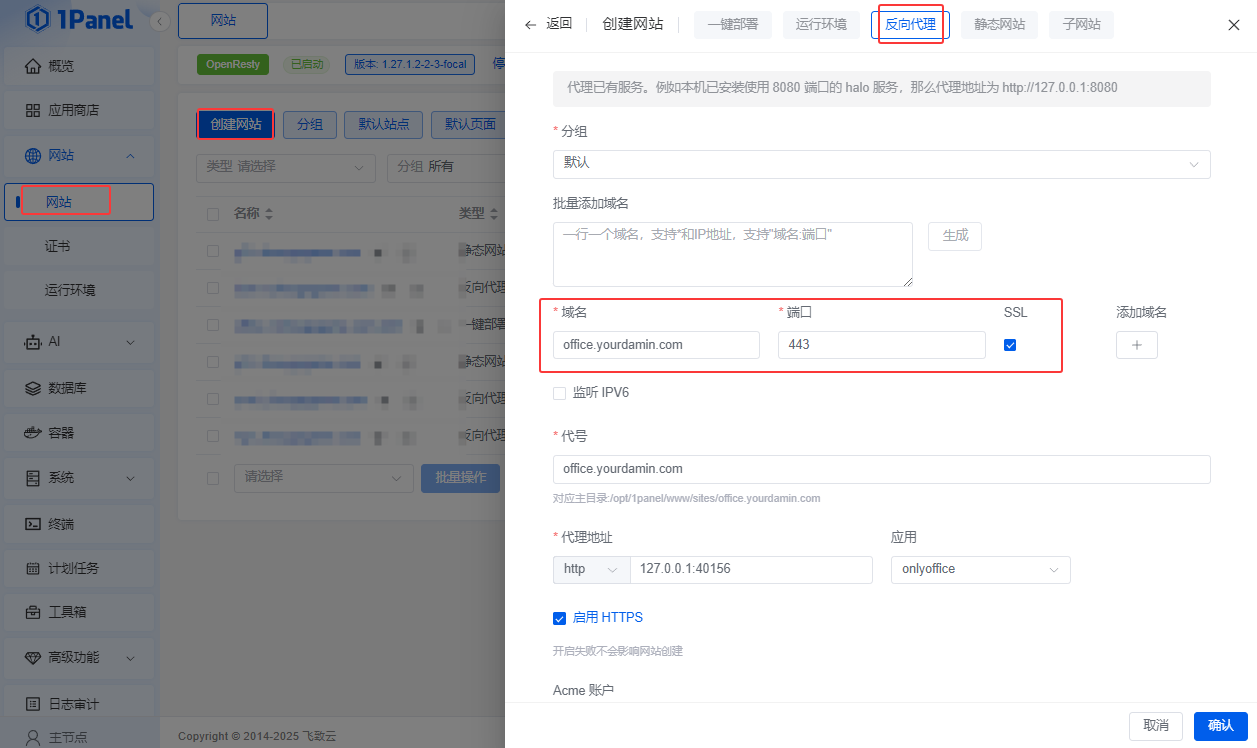Click the Terminal icon in sidebar
Screen dimensions: 1257x748
pyautogui.click(x=33, y=524)
